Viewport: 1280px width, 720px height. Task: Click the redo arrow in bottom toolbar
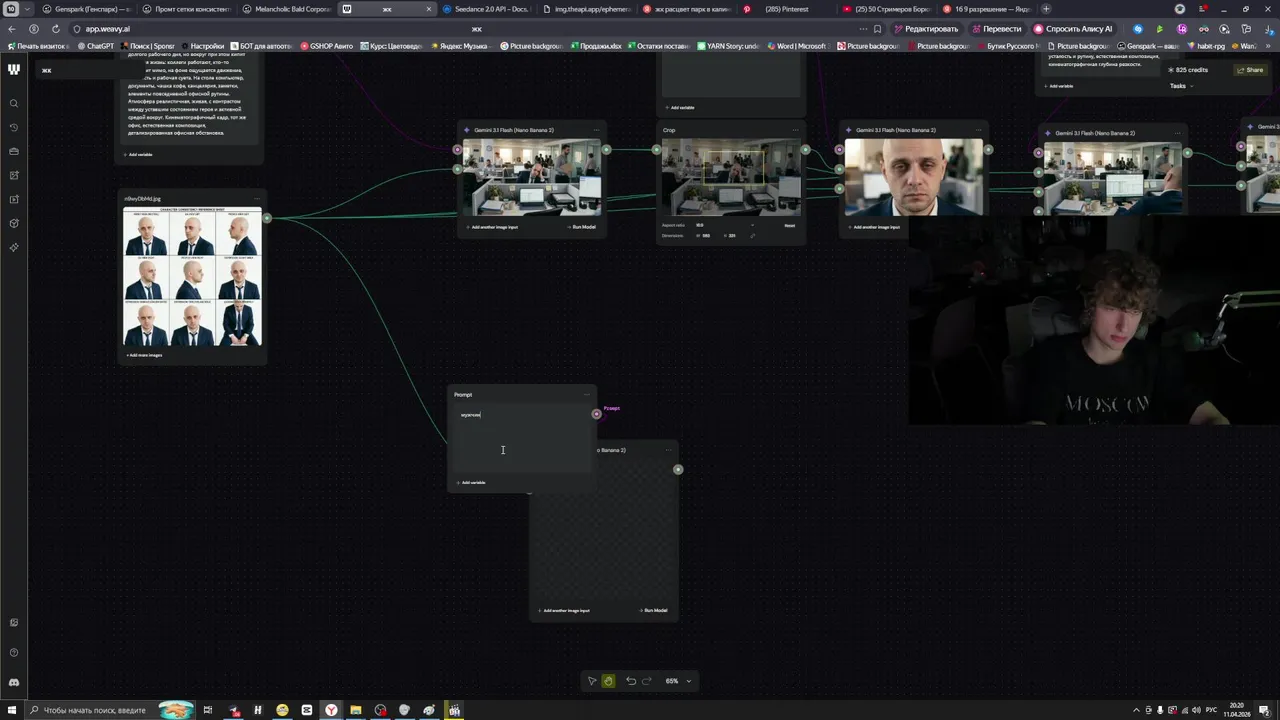pyautogui.click(x=647, y=681)
